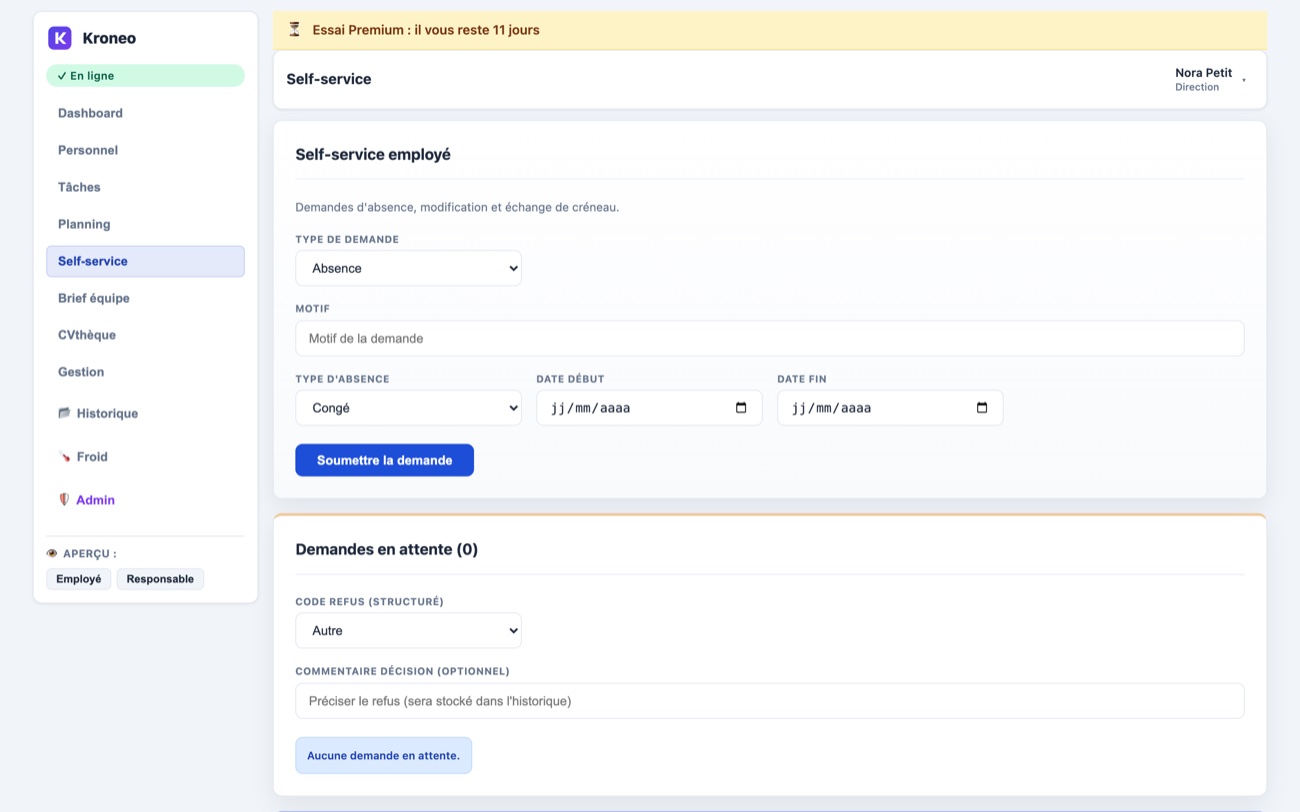
Task: Click the Froid thermometer icon
Action: coord(64,457)
